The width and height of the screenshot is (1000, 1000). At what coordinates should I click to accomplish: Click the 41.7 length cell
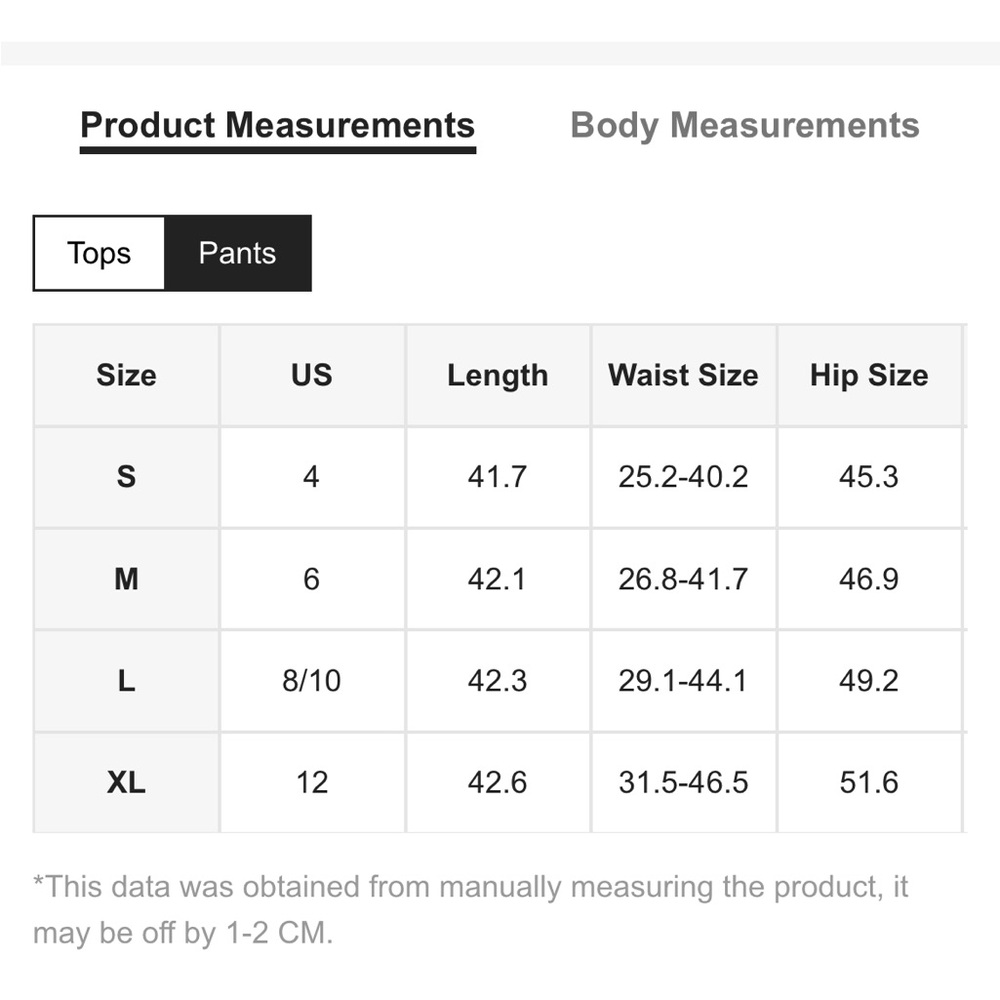[498, 477]
